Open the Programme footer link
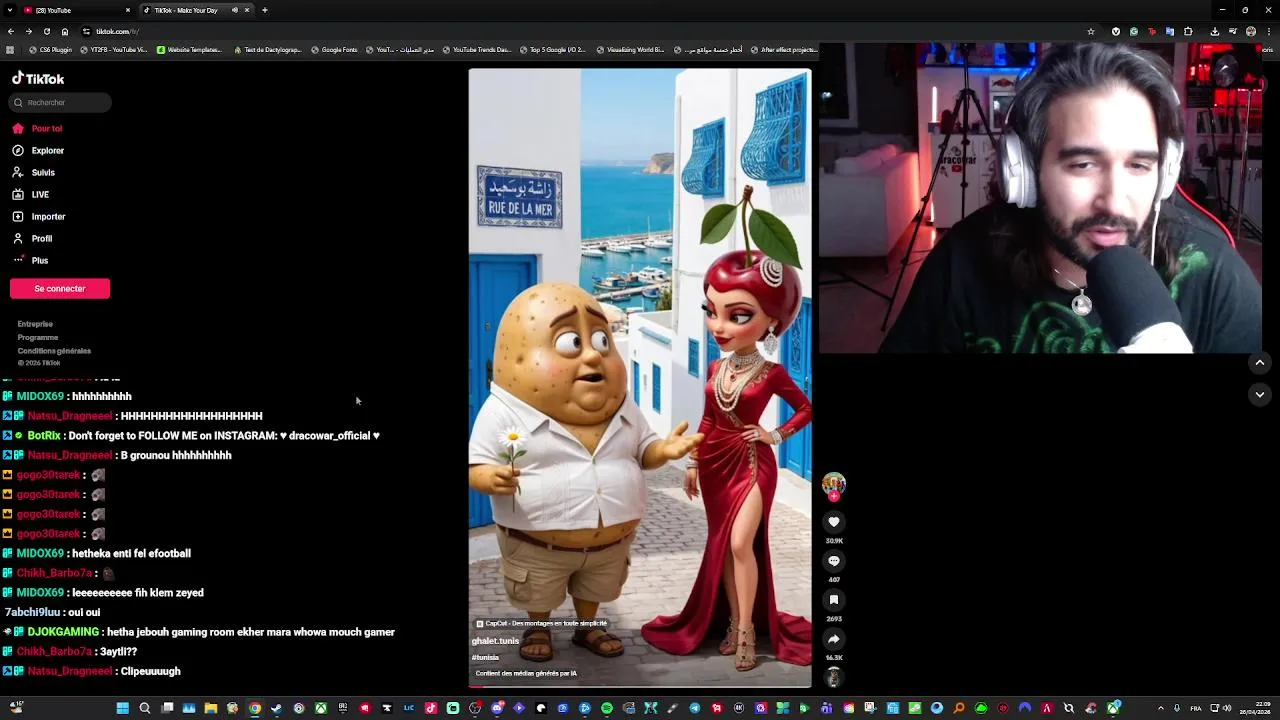1280x720 pixels. [x=38, y=338]
